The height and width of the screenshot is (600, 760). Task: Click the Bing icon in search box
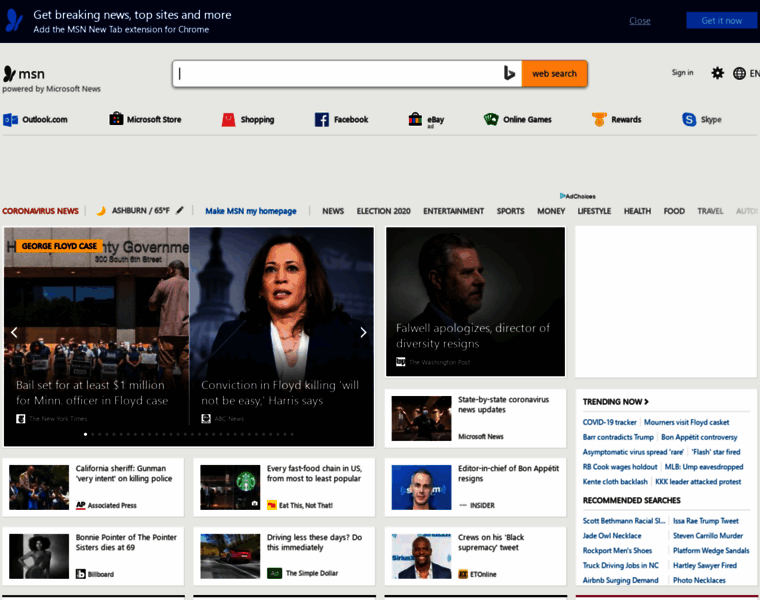pos(508,73)
